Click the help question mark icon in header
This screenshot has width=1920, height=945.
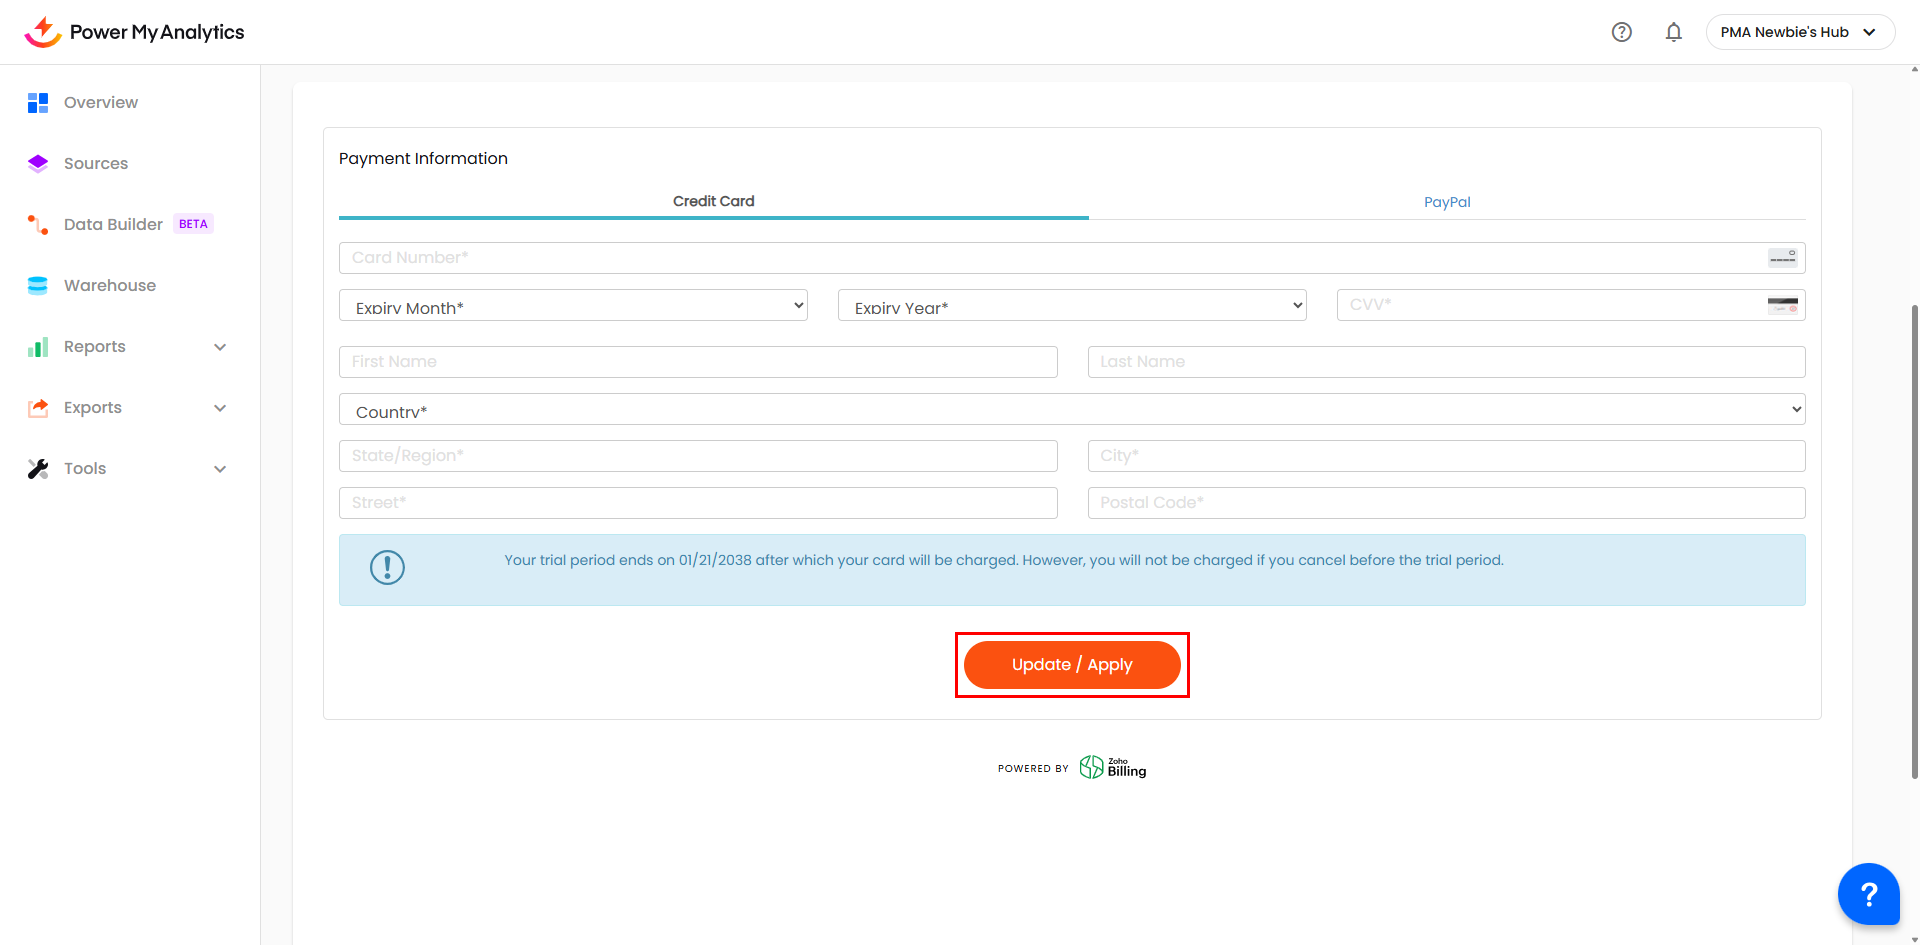pos(1621,32)
